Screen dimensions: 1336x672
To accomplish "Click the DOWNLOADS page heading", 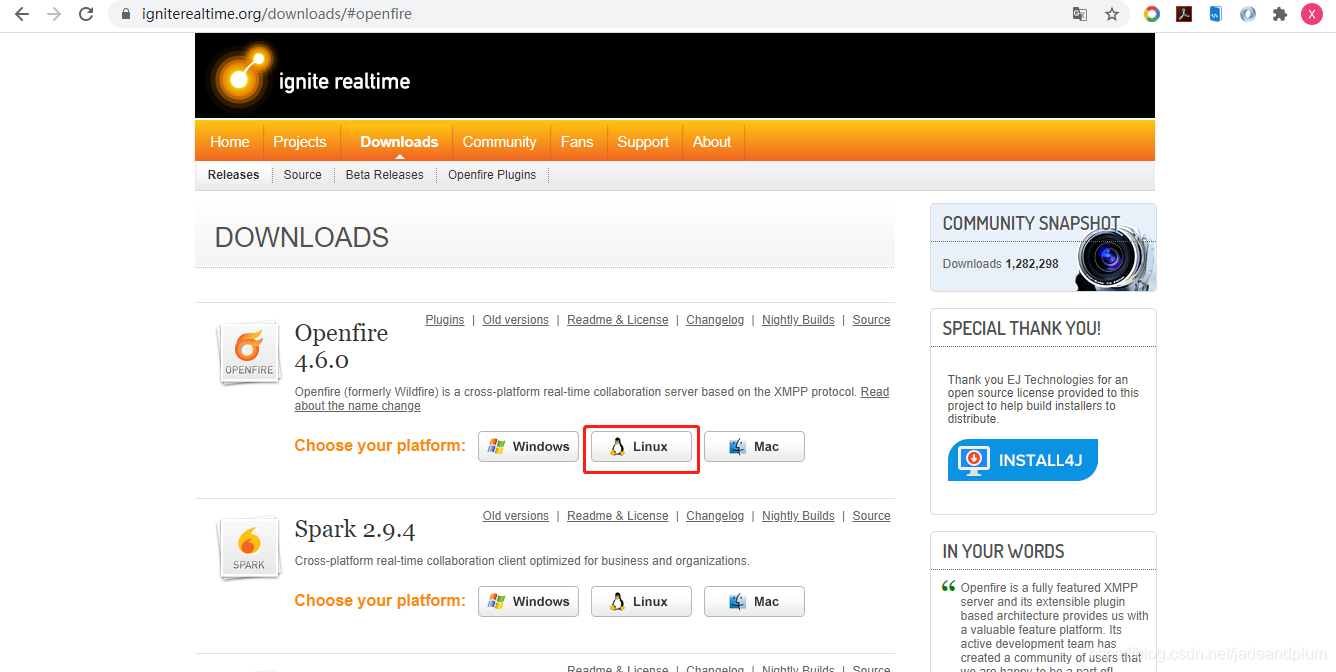I will [302, 238].
